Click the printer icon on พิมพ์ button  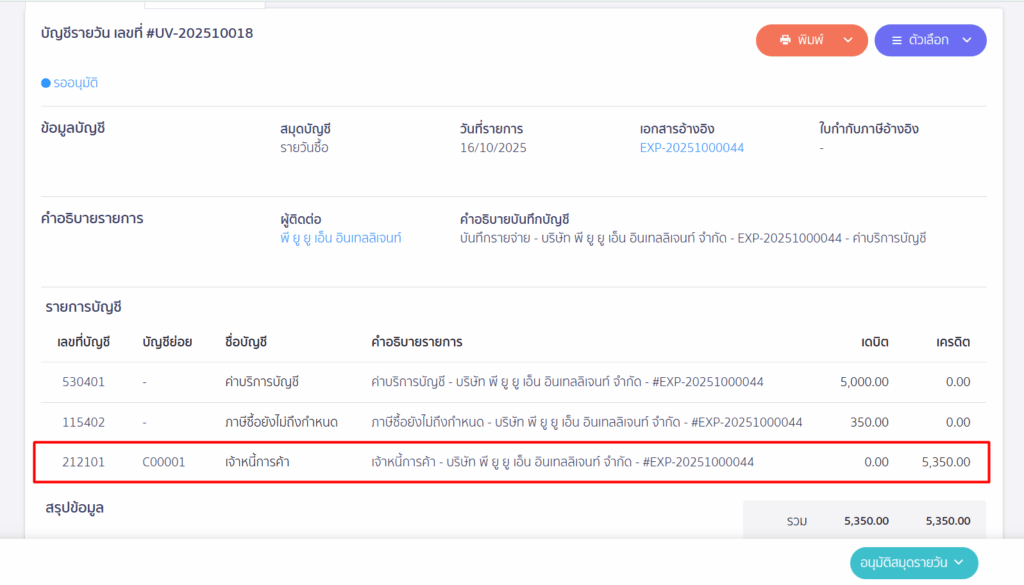tap(785, 40)
